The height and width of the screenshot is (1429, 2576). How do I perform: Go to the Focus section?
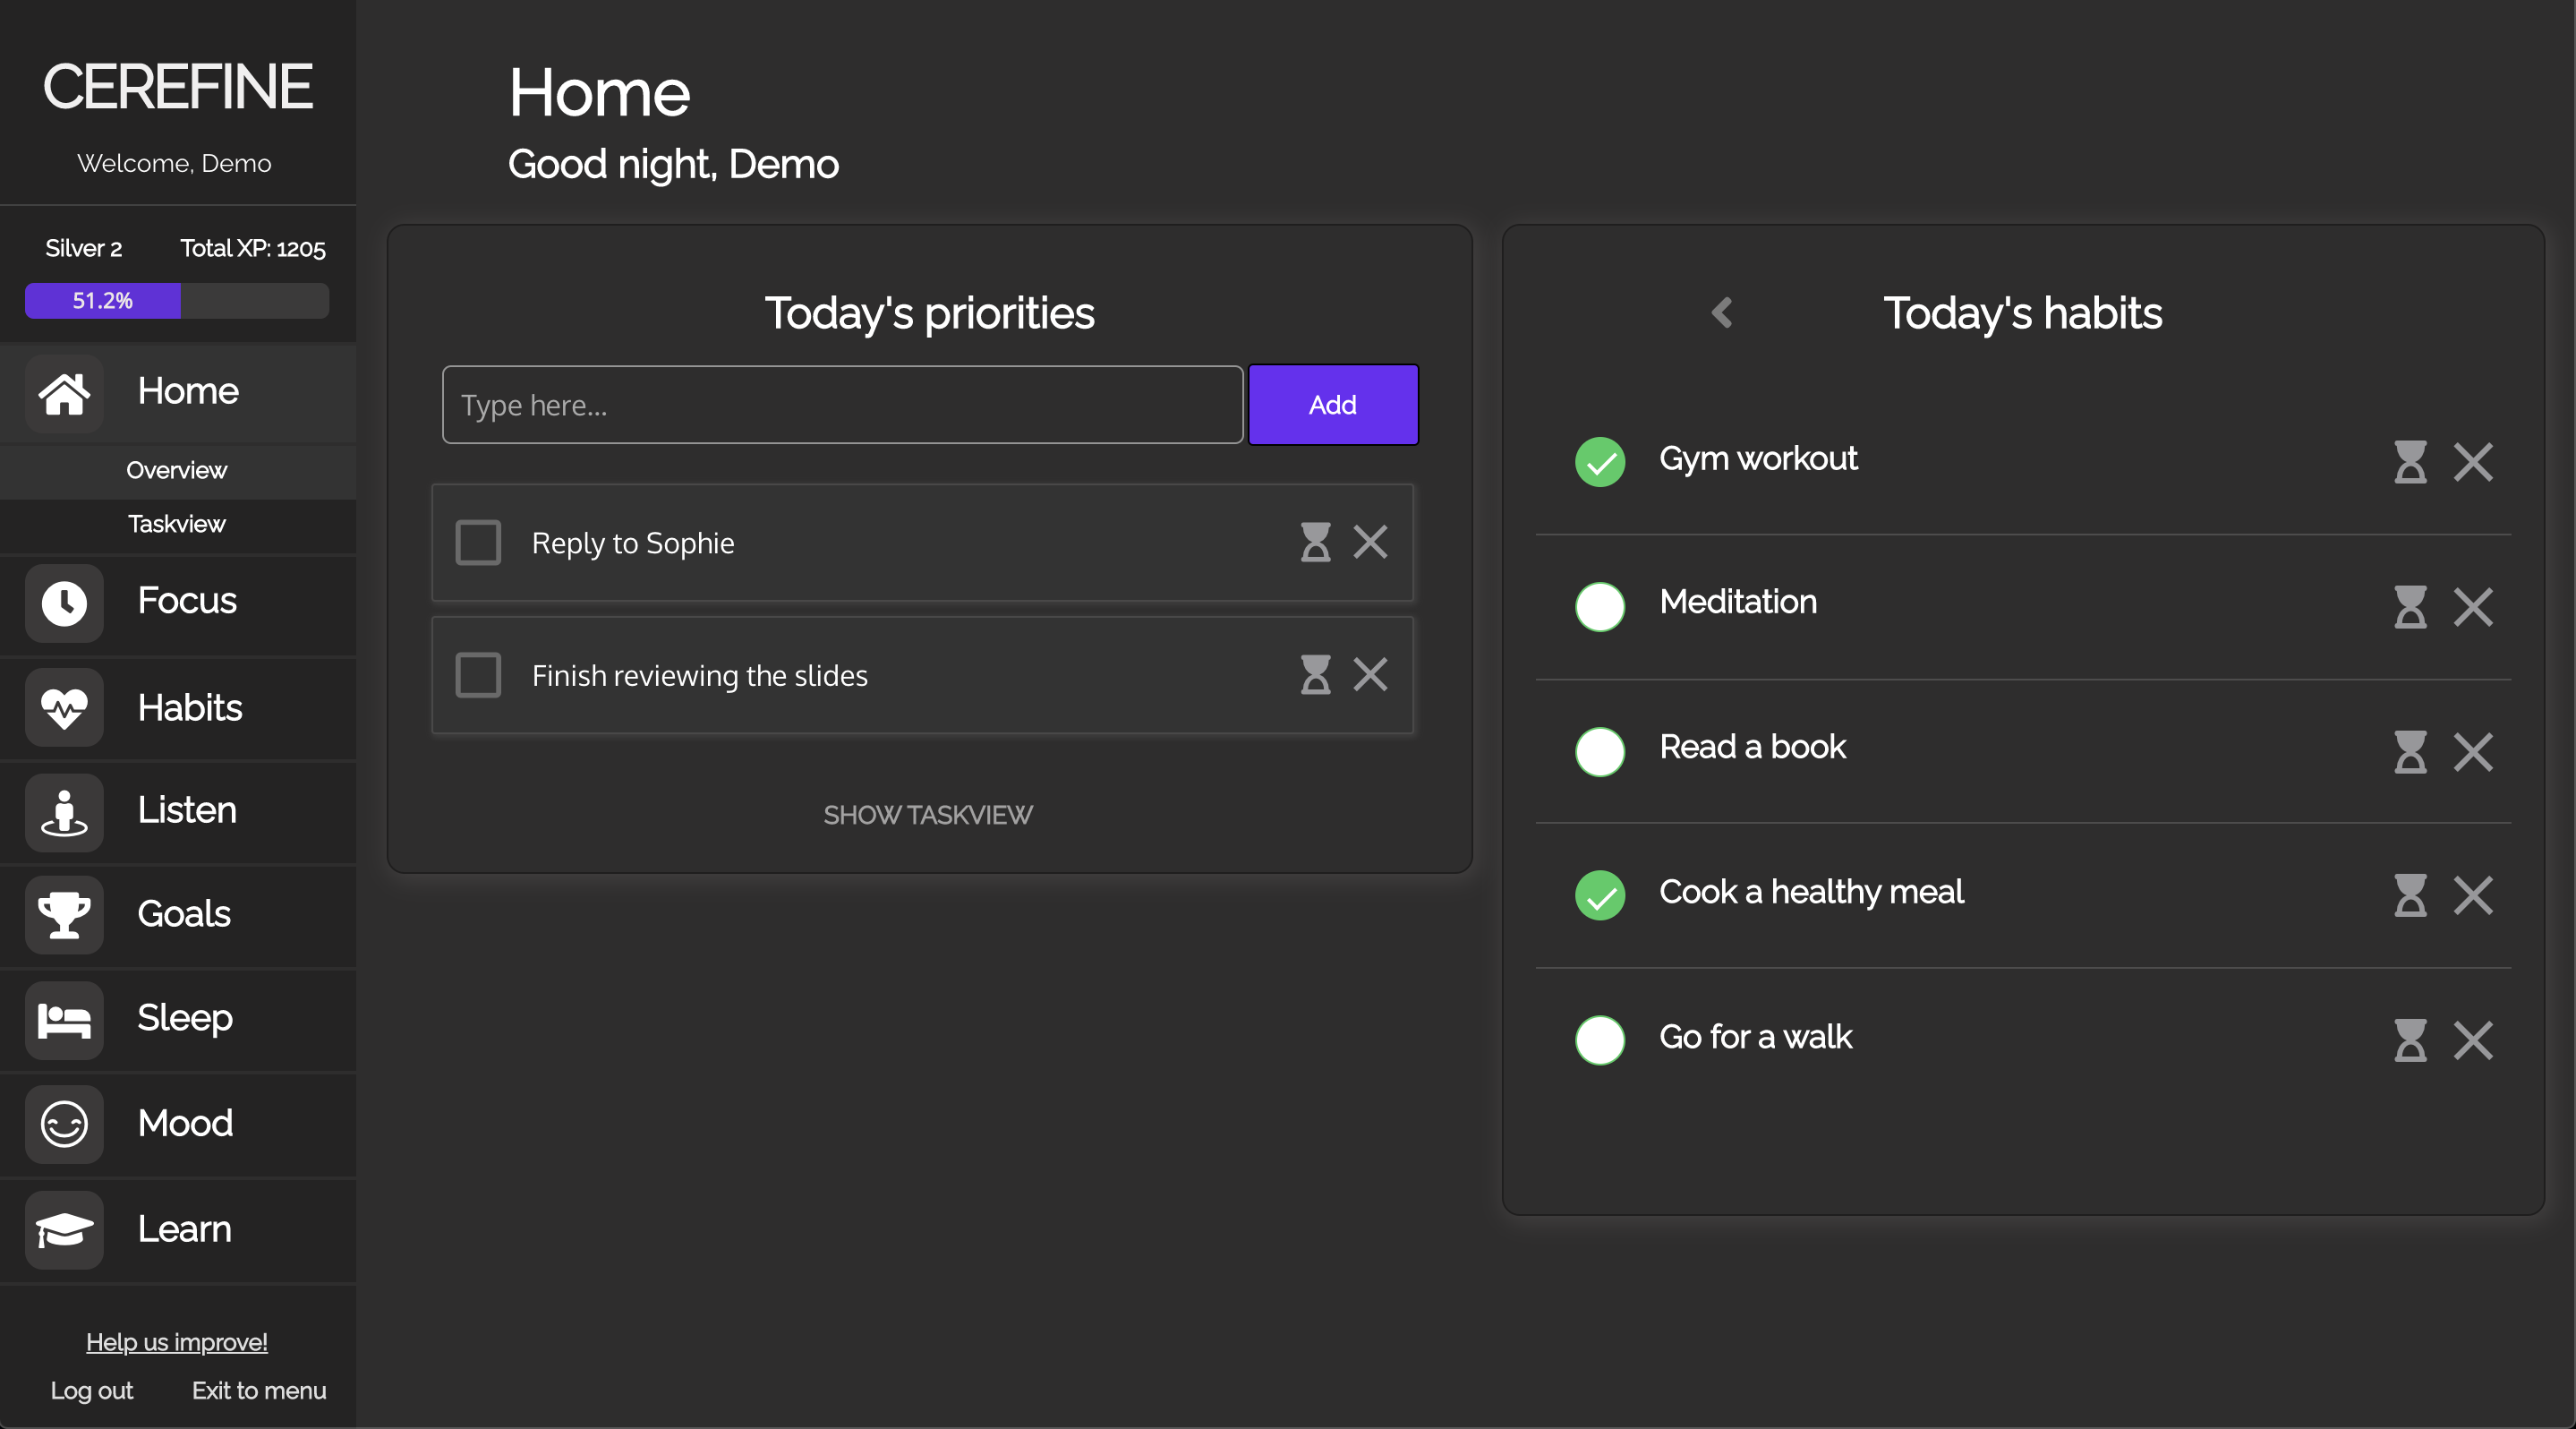click(x=187, y=600)
